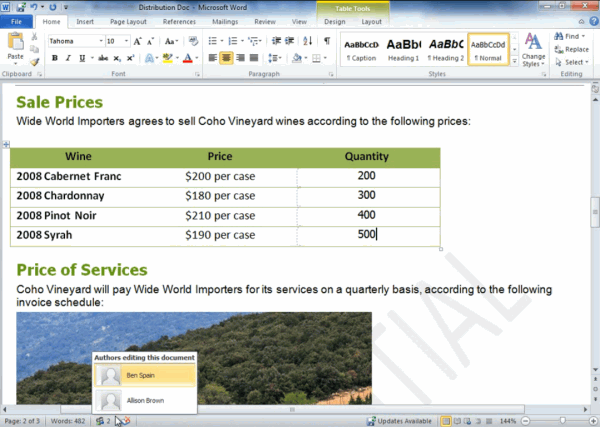Click the table move handle

tap(6, 144)
